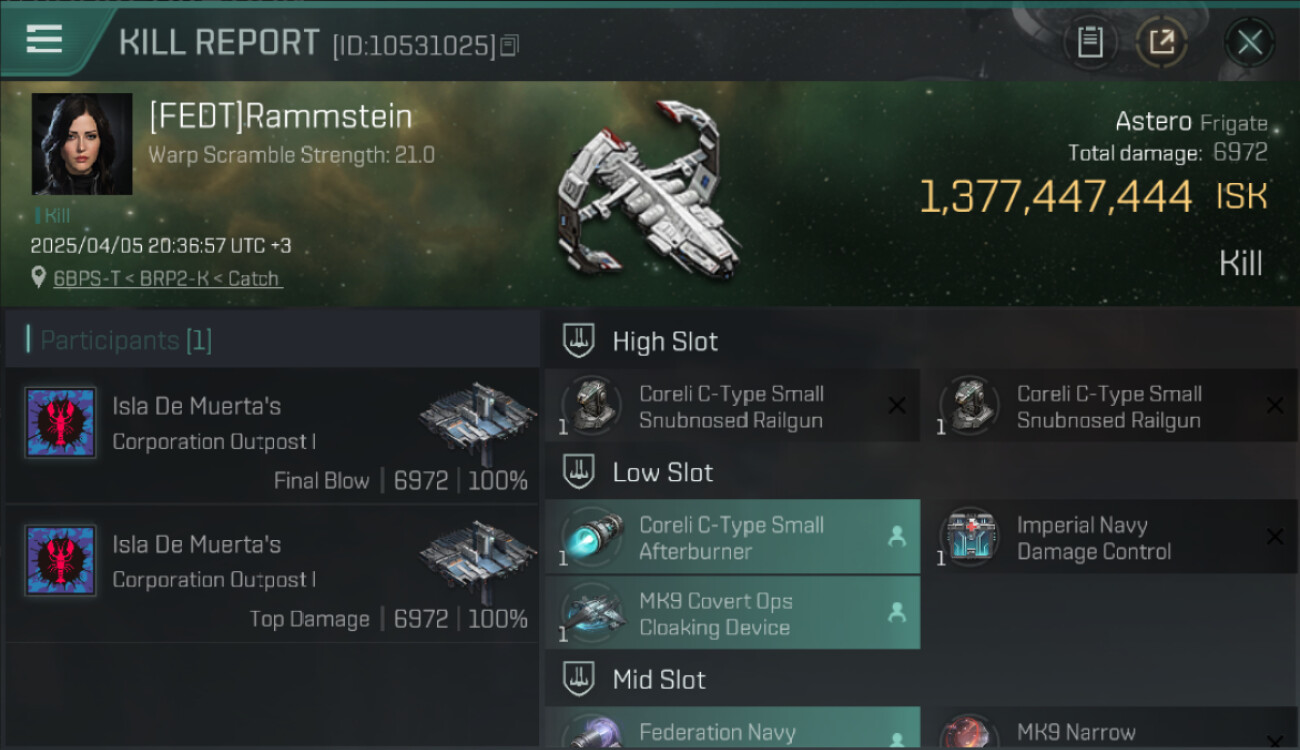Click the share export icon

(1162, 42)
